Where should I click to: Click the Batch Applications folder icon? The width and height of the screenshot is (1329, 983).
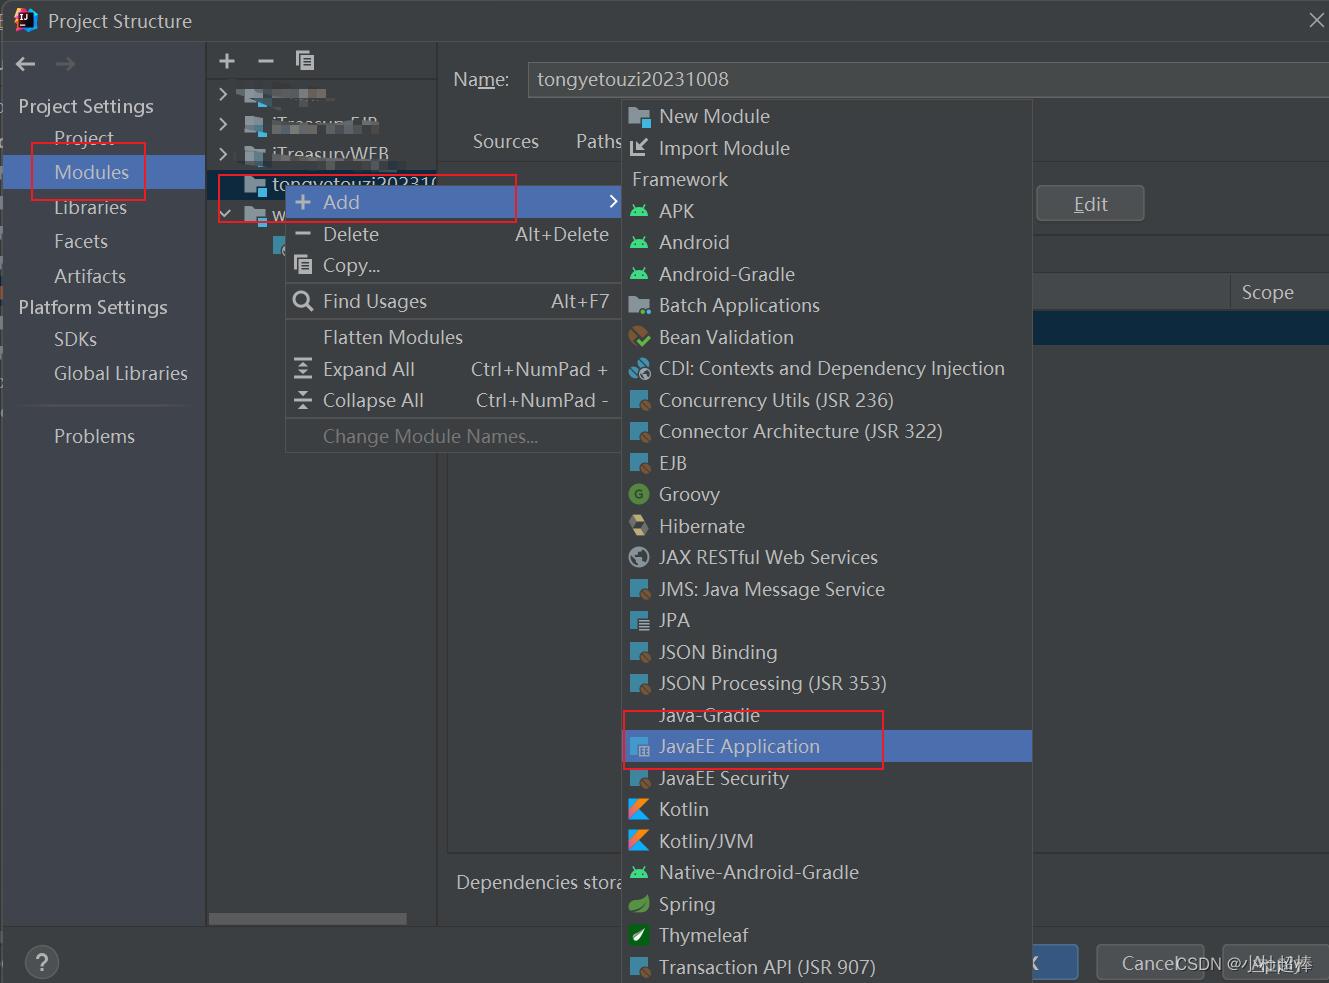tap(639, 306)
